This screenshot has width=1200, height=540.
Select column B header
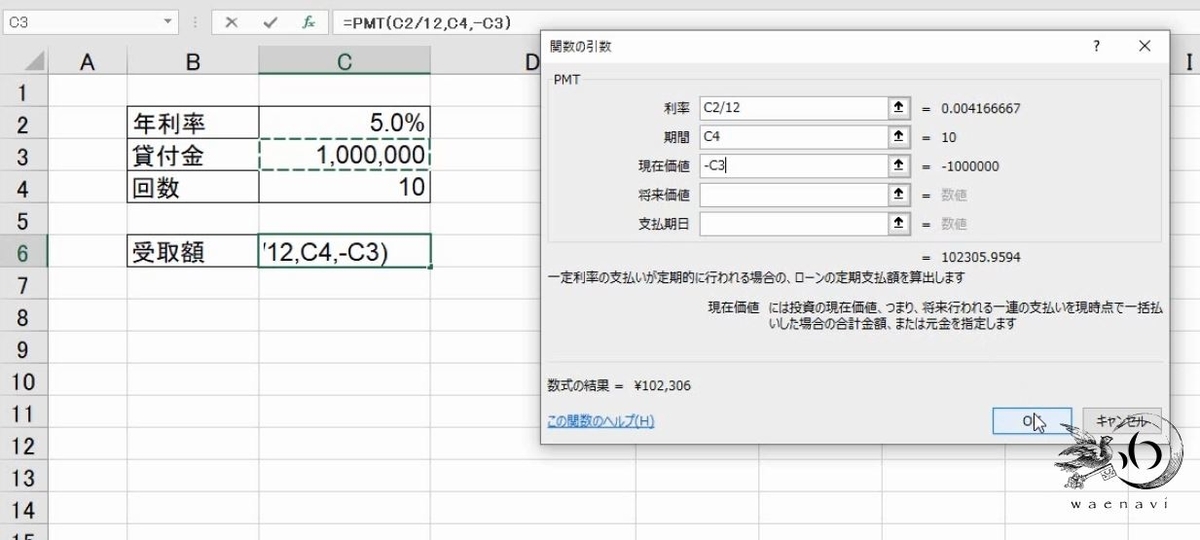click(x=193, y=62)
